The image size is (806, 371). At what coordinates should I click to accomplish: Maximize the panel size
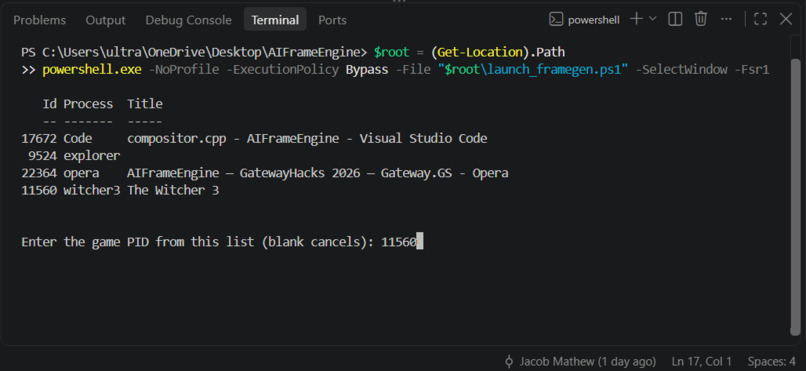pyautogui.click(x=760, y=20)
